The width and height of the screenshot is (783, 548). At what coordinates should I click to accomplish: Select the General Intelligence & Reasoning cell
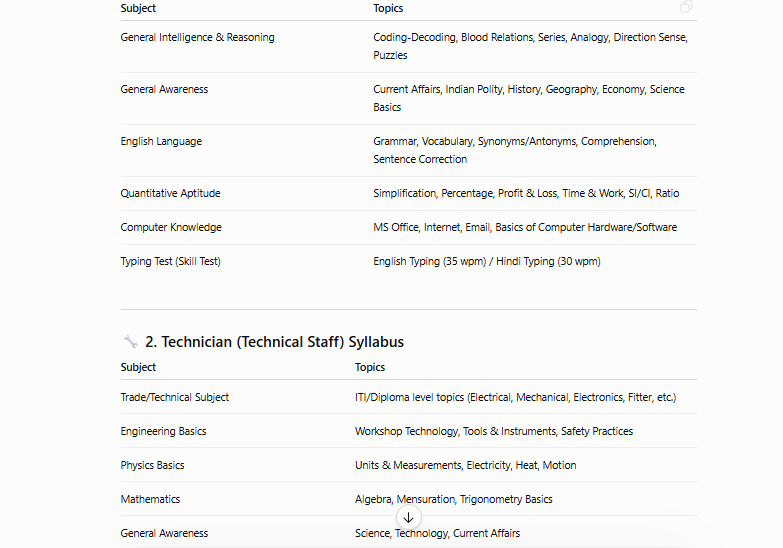pyautogui.click(x=197, y=37)
